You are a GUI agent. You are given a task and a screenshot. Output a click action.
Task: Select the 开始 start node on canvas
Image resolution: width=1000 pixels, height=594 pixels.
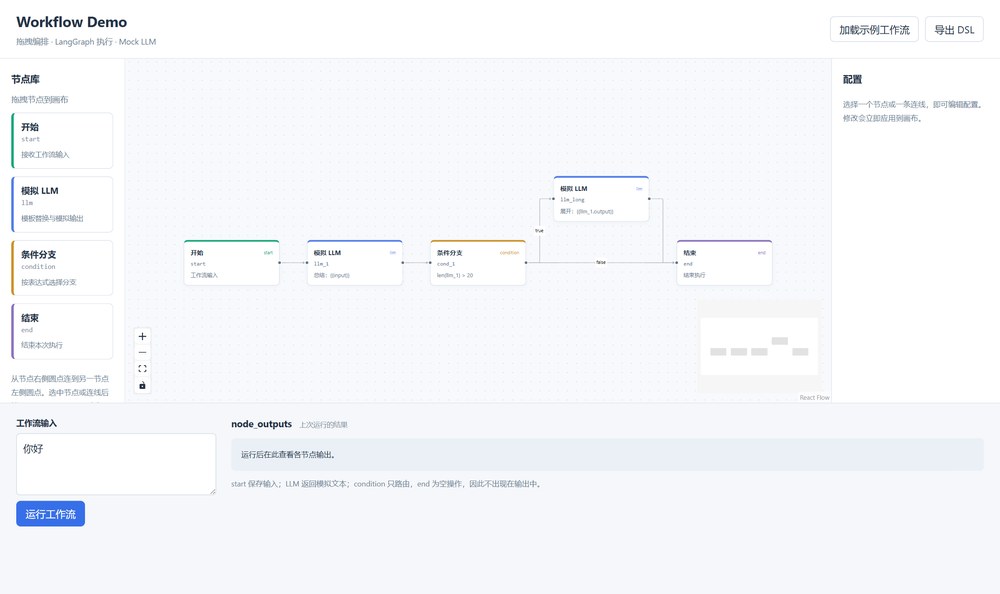pos(232,263)
